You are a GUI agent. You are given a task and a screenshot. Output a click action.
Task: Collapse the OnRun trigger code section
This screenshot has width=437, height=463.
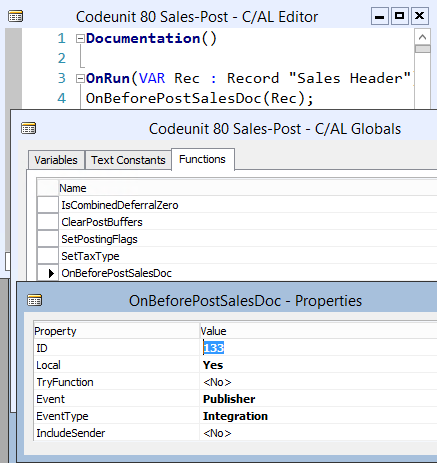(x=80, y=79)
